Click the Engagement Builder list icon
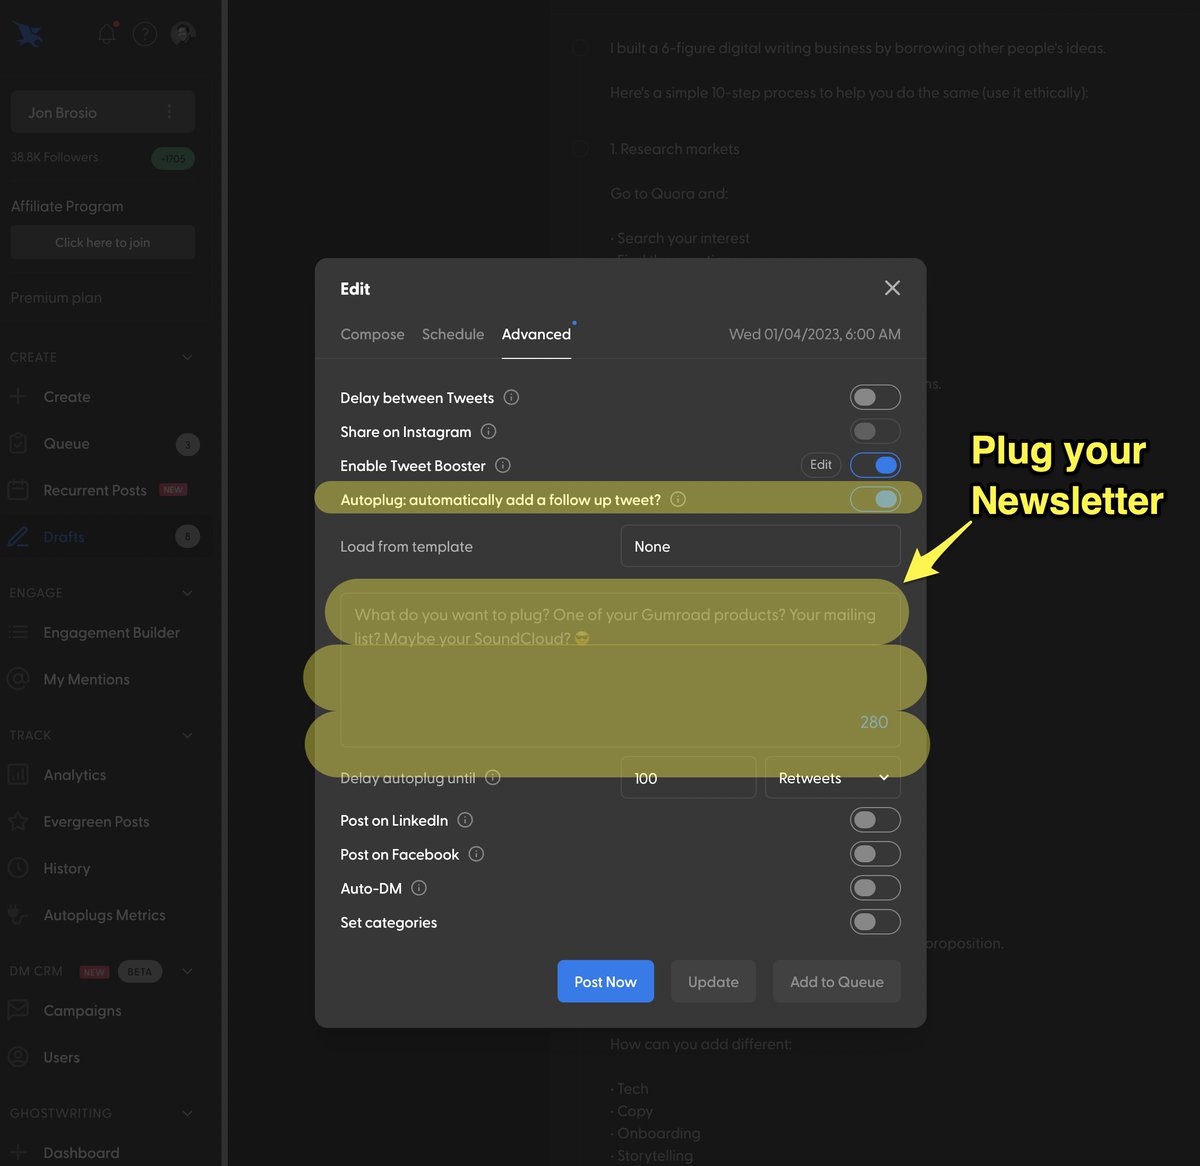The image size is (1200, 1166). (18, 632)
